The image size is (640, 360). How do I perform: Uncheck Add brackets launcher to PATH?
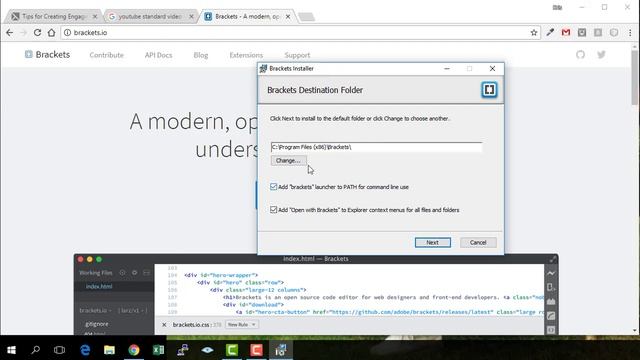[273, 187]
